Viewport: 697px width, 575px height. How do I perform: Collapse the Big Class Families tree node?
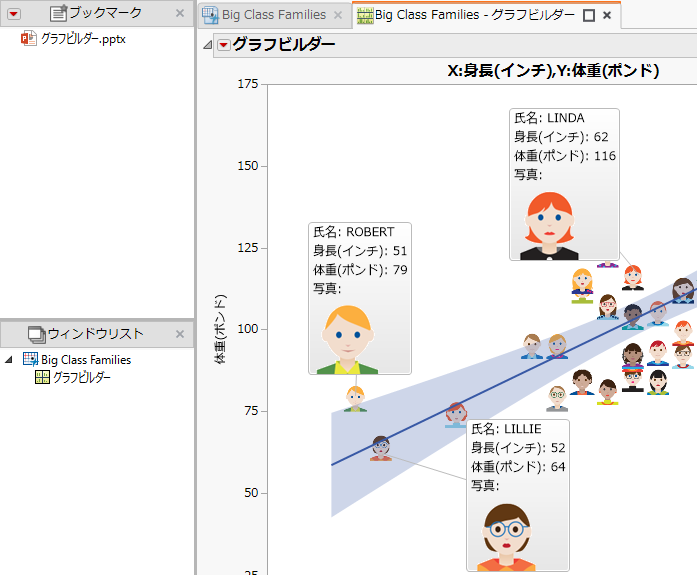[x=8, y=359]
